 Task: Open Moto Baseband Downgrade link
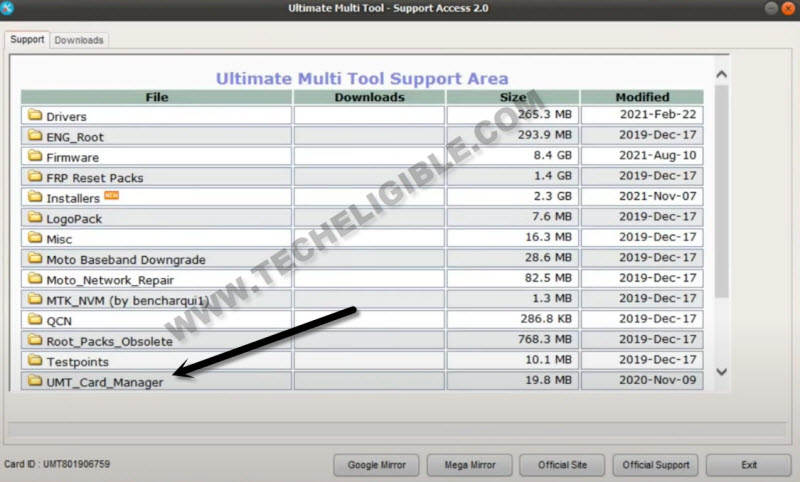(x=126, y=260)
